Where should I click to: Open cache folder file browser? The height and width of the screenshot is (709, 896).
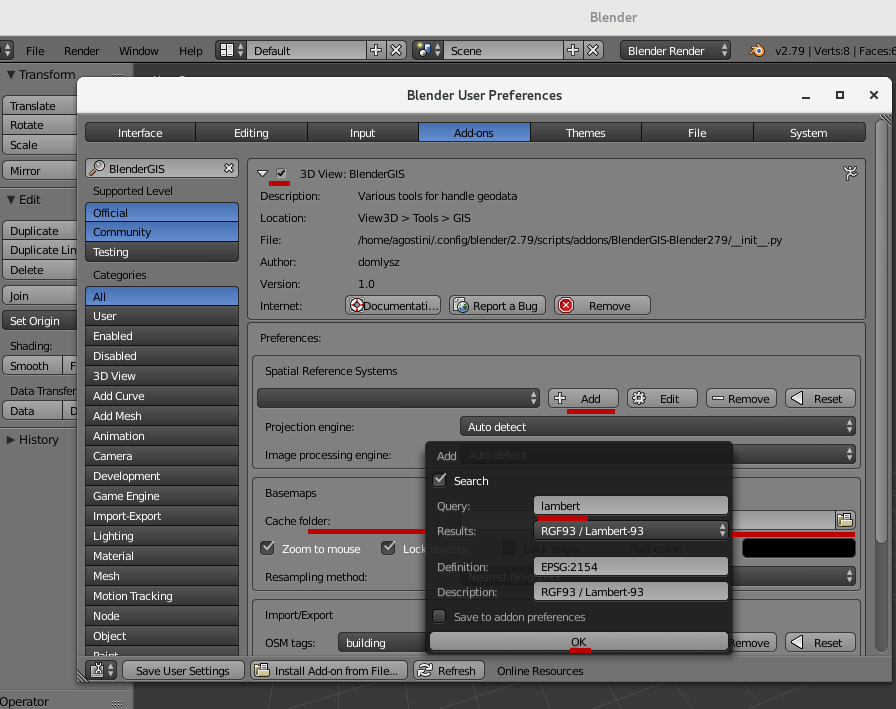point(845,519)
